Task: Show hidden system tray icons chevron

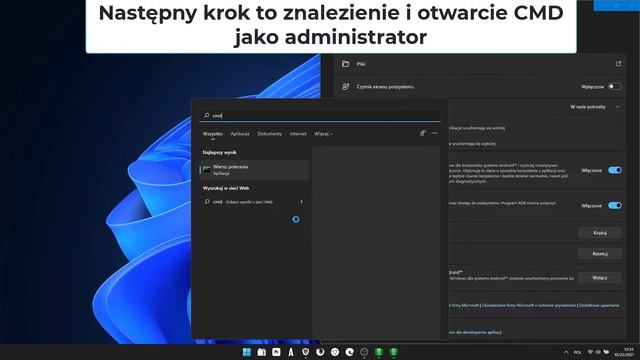Action: click(566, 352)
